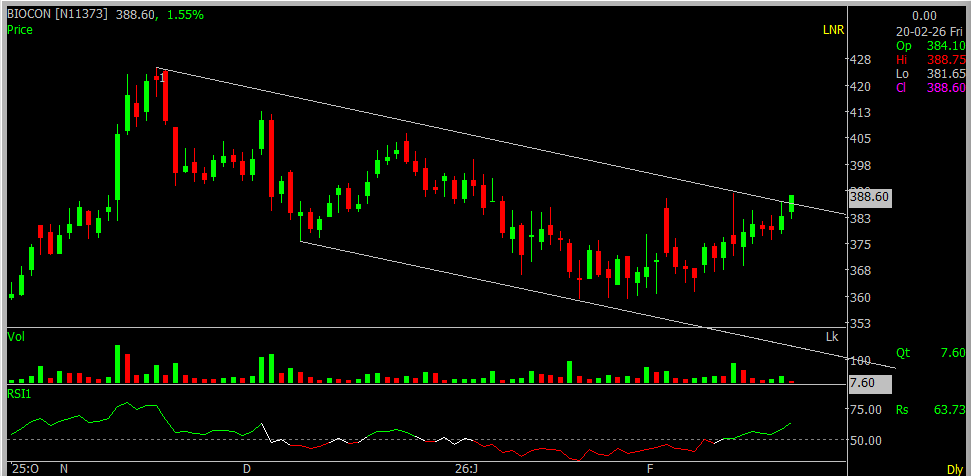Click the 75.00 RSI axis label
Screen dimensions: 971x476
[x=866, y=410]
